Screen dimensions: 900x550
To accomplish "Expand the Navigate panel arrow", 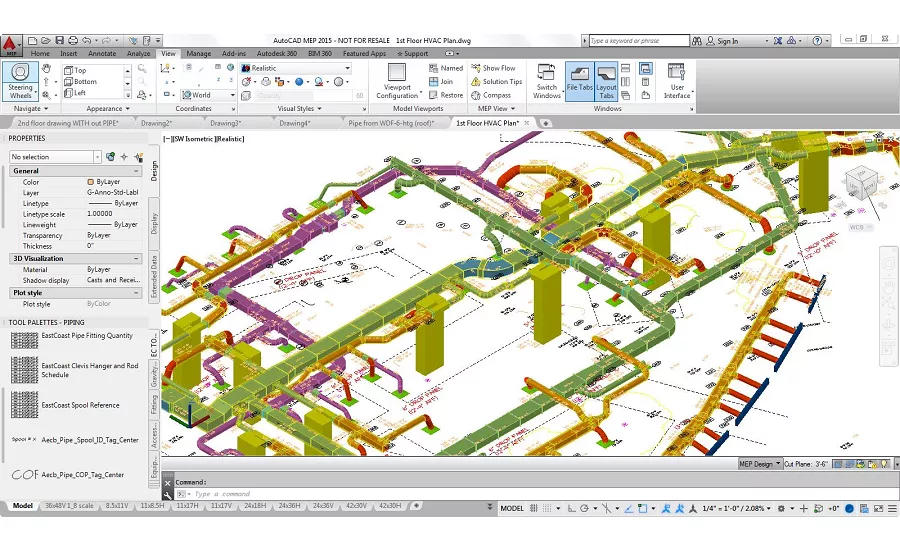I will [x=46, y=109].
